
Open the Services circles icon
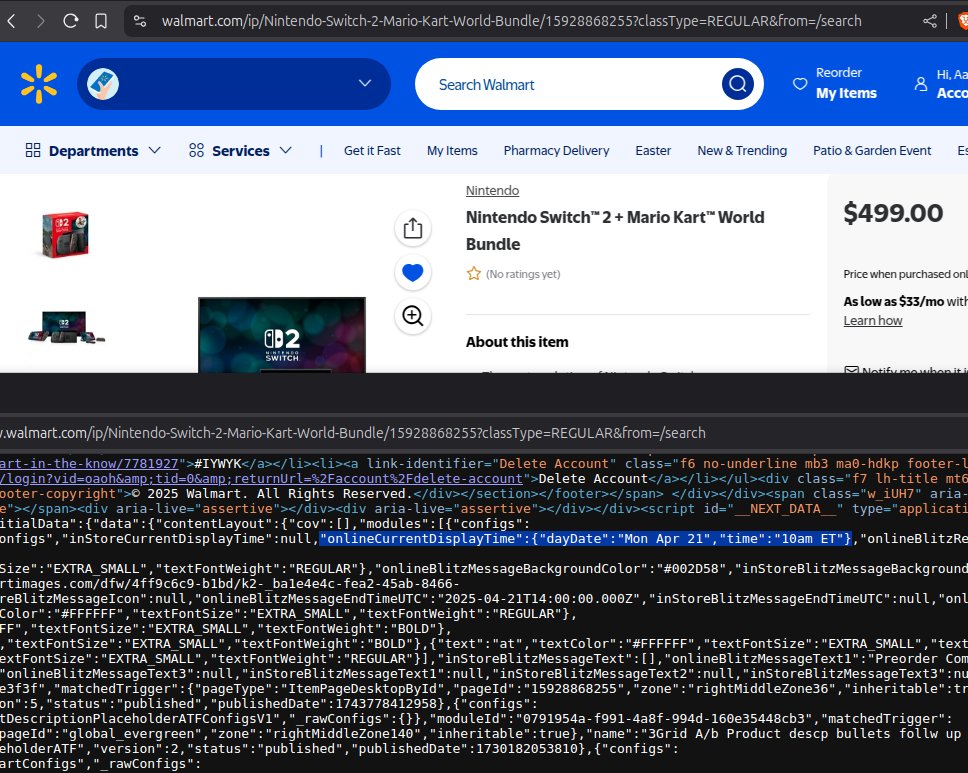(196, 150)
